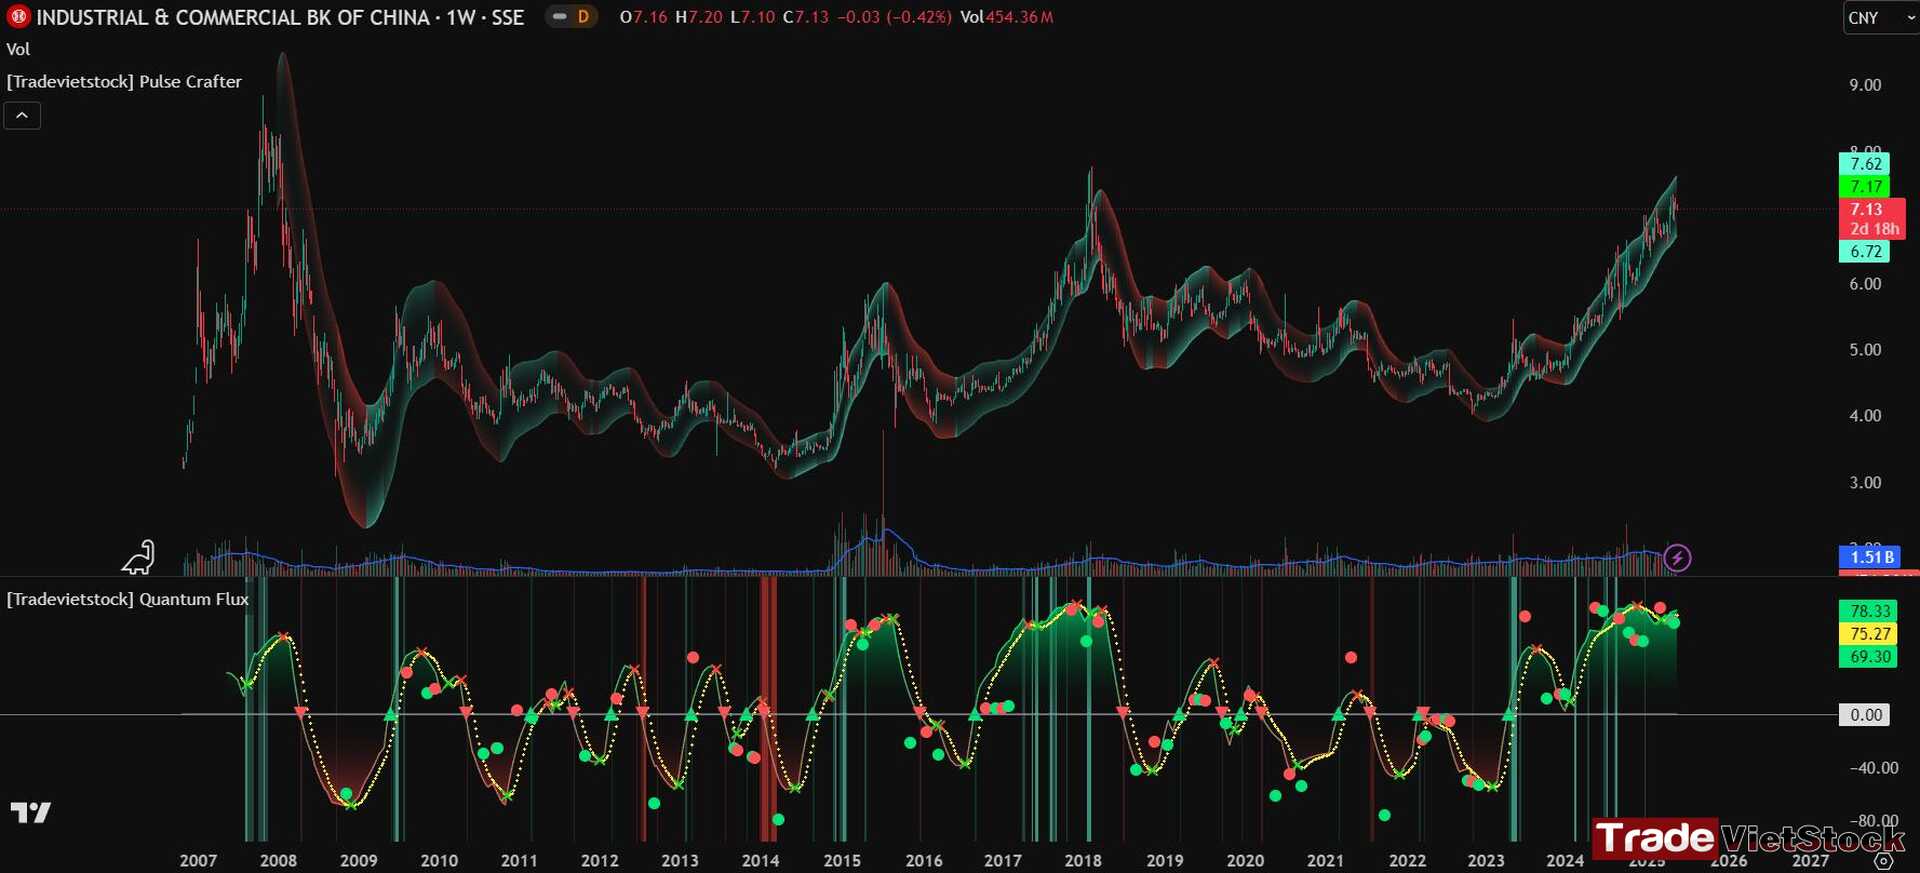Click the ICBC symbol logo icon
The width and height of the screenshot is (1920, 873).
pos(18,17)
